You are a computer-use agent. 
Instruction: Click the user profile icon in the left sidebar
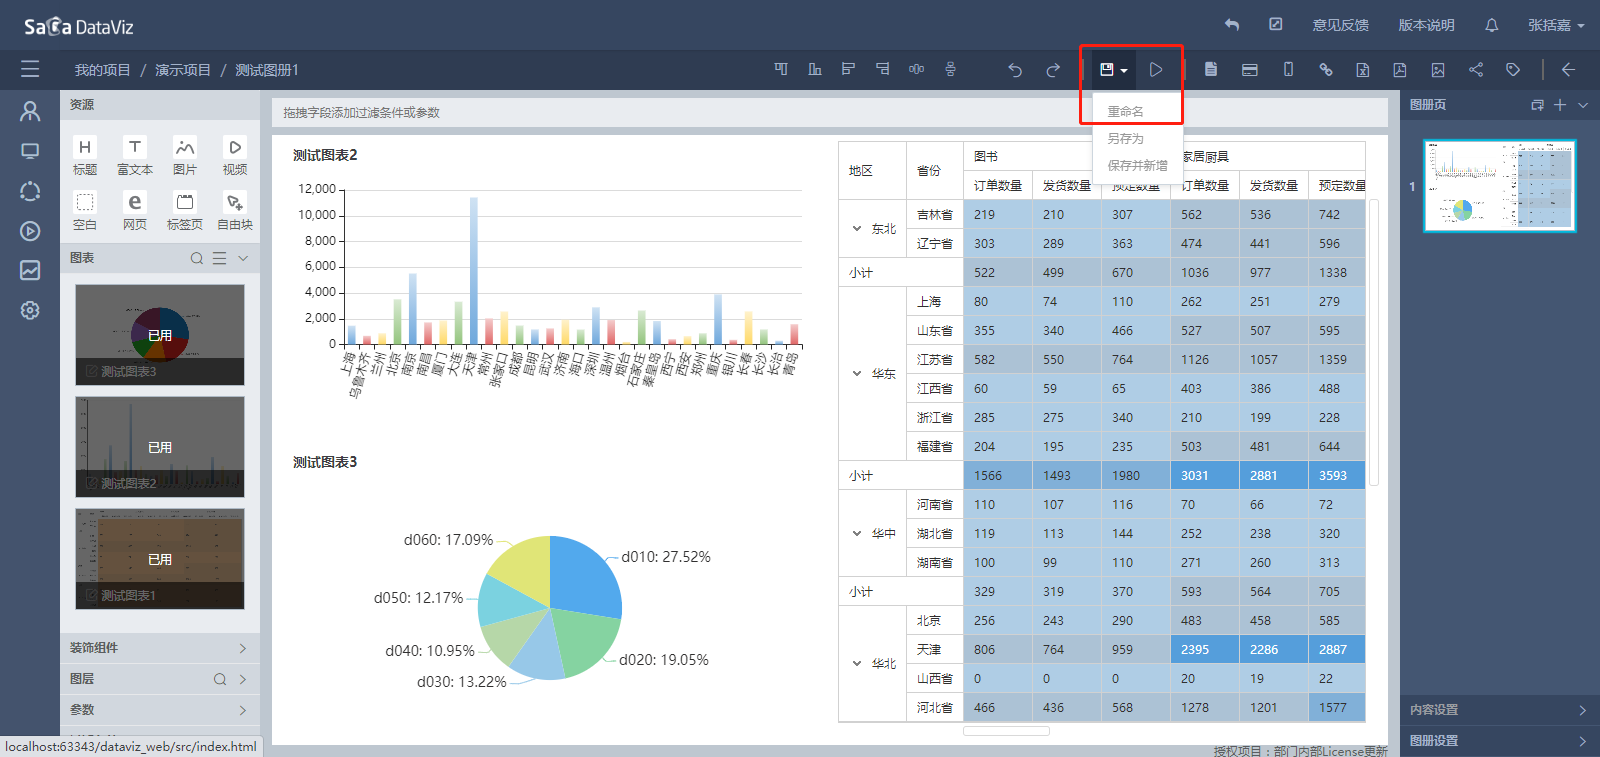pyautogui.click(x=30, y=111)
